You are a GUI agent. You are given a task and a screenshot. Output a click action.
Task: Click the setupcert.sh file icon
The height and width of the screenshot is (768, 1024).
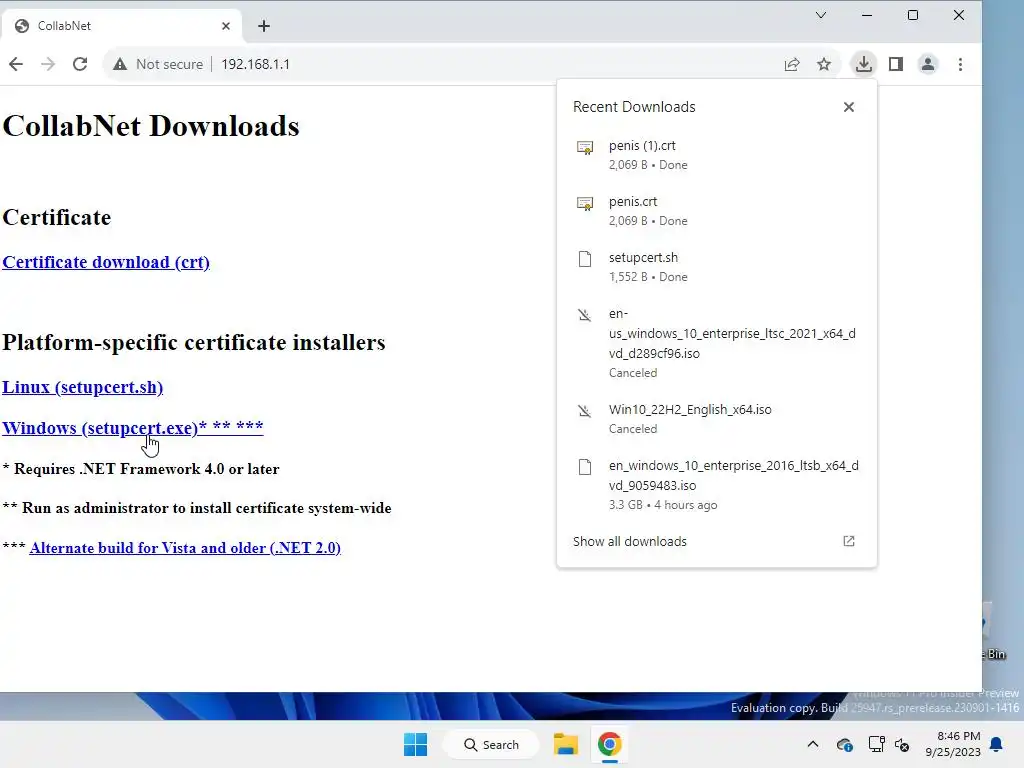585,259
